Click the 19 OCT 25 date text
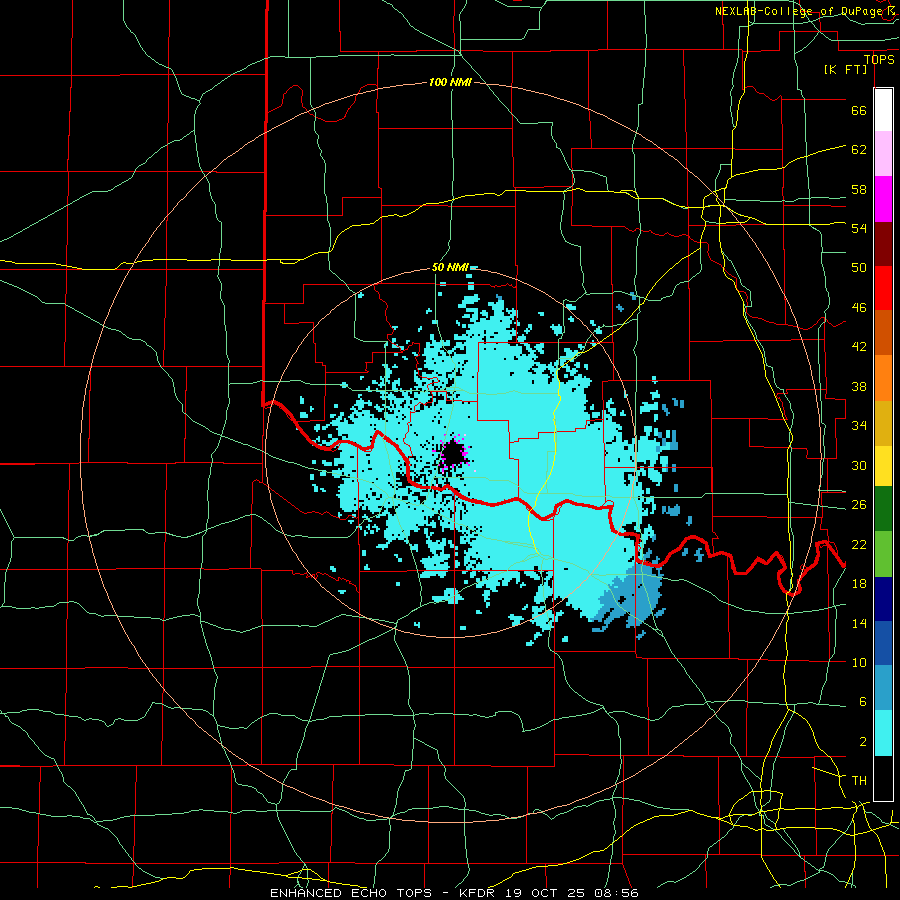 [x=545, y=893]
